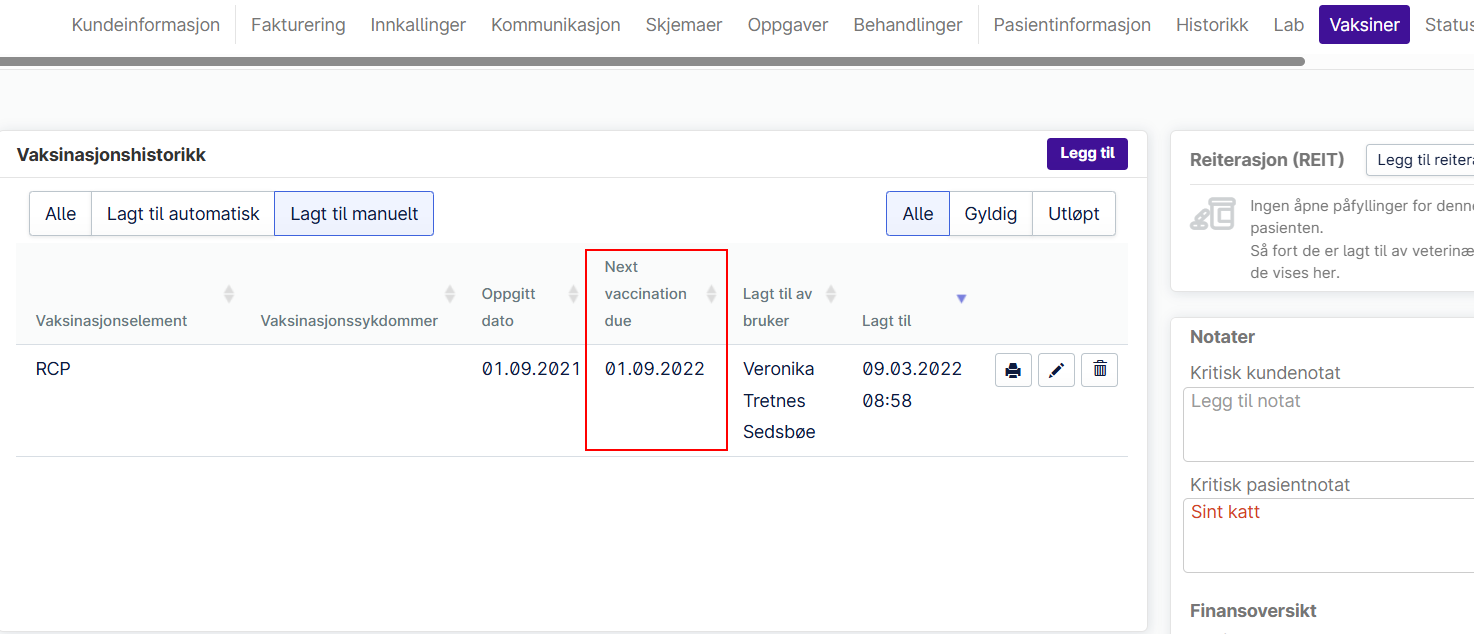
Task: Switch to the Fakturering tab
Action: tap(298, 25)
